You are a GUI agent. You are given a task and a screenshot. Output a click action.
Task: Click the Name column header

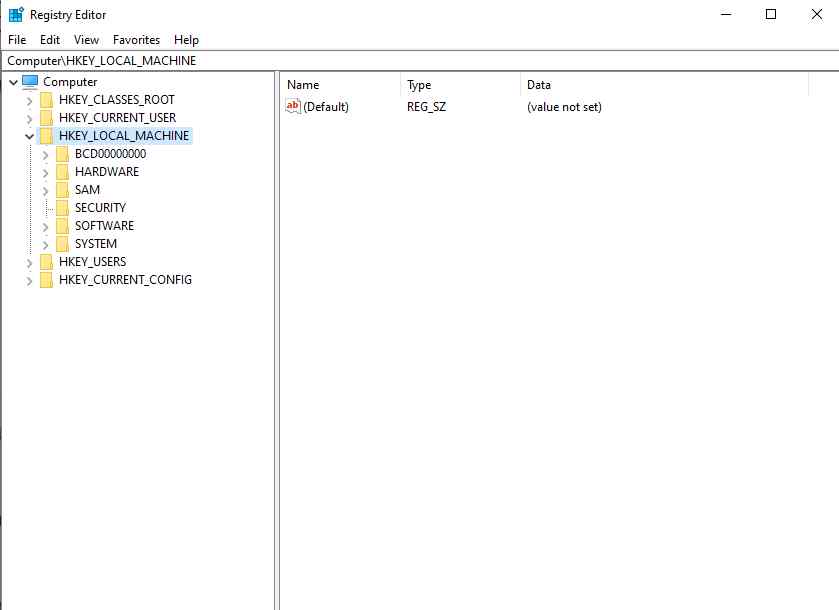[x=340, y=85]
